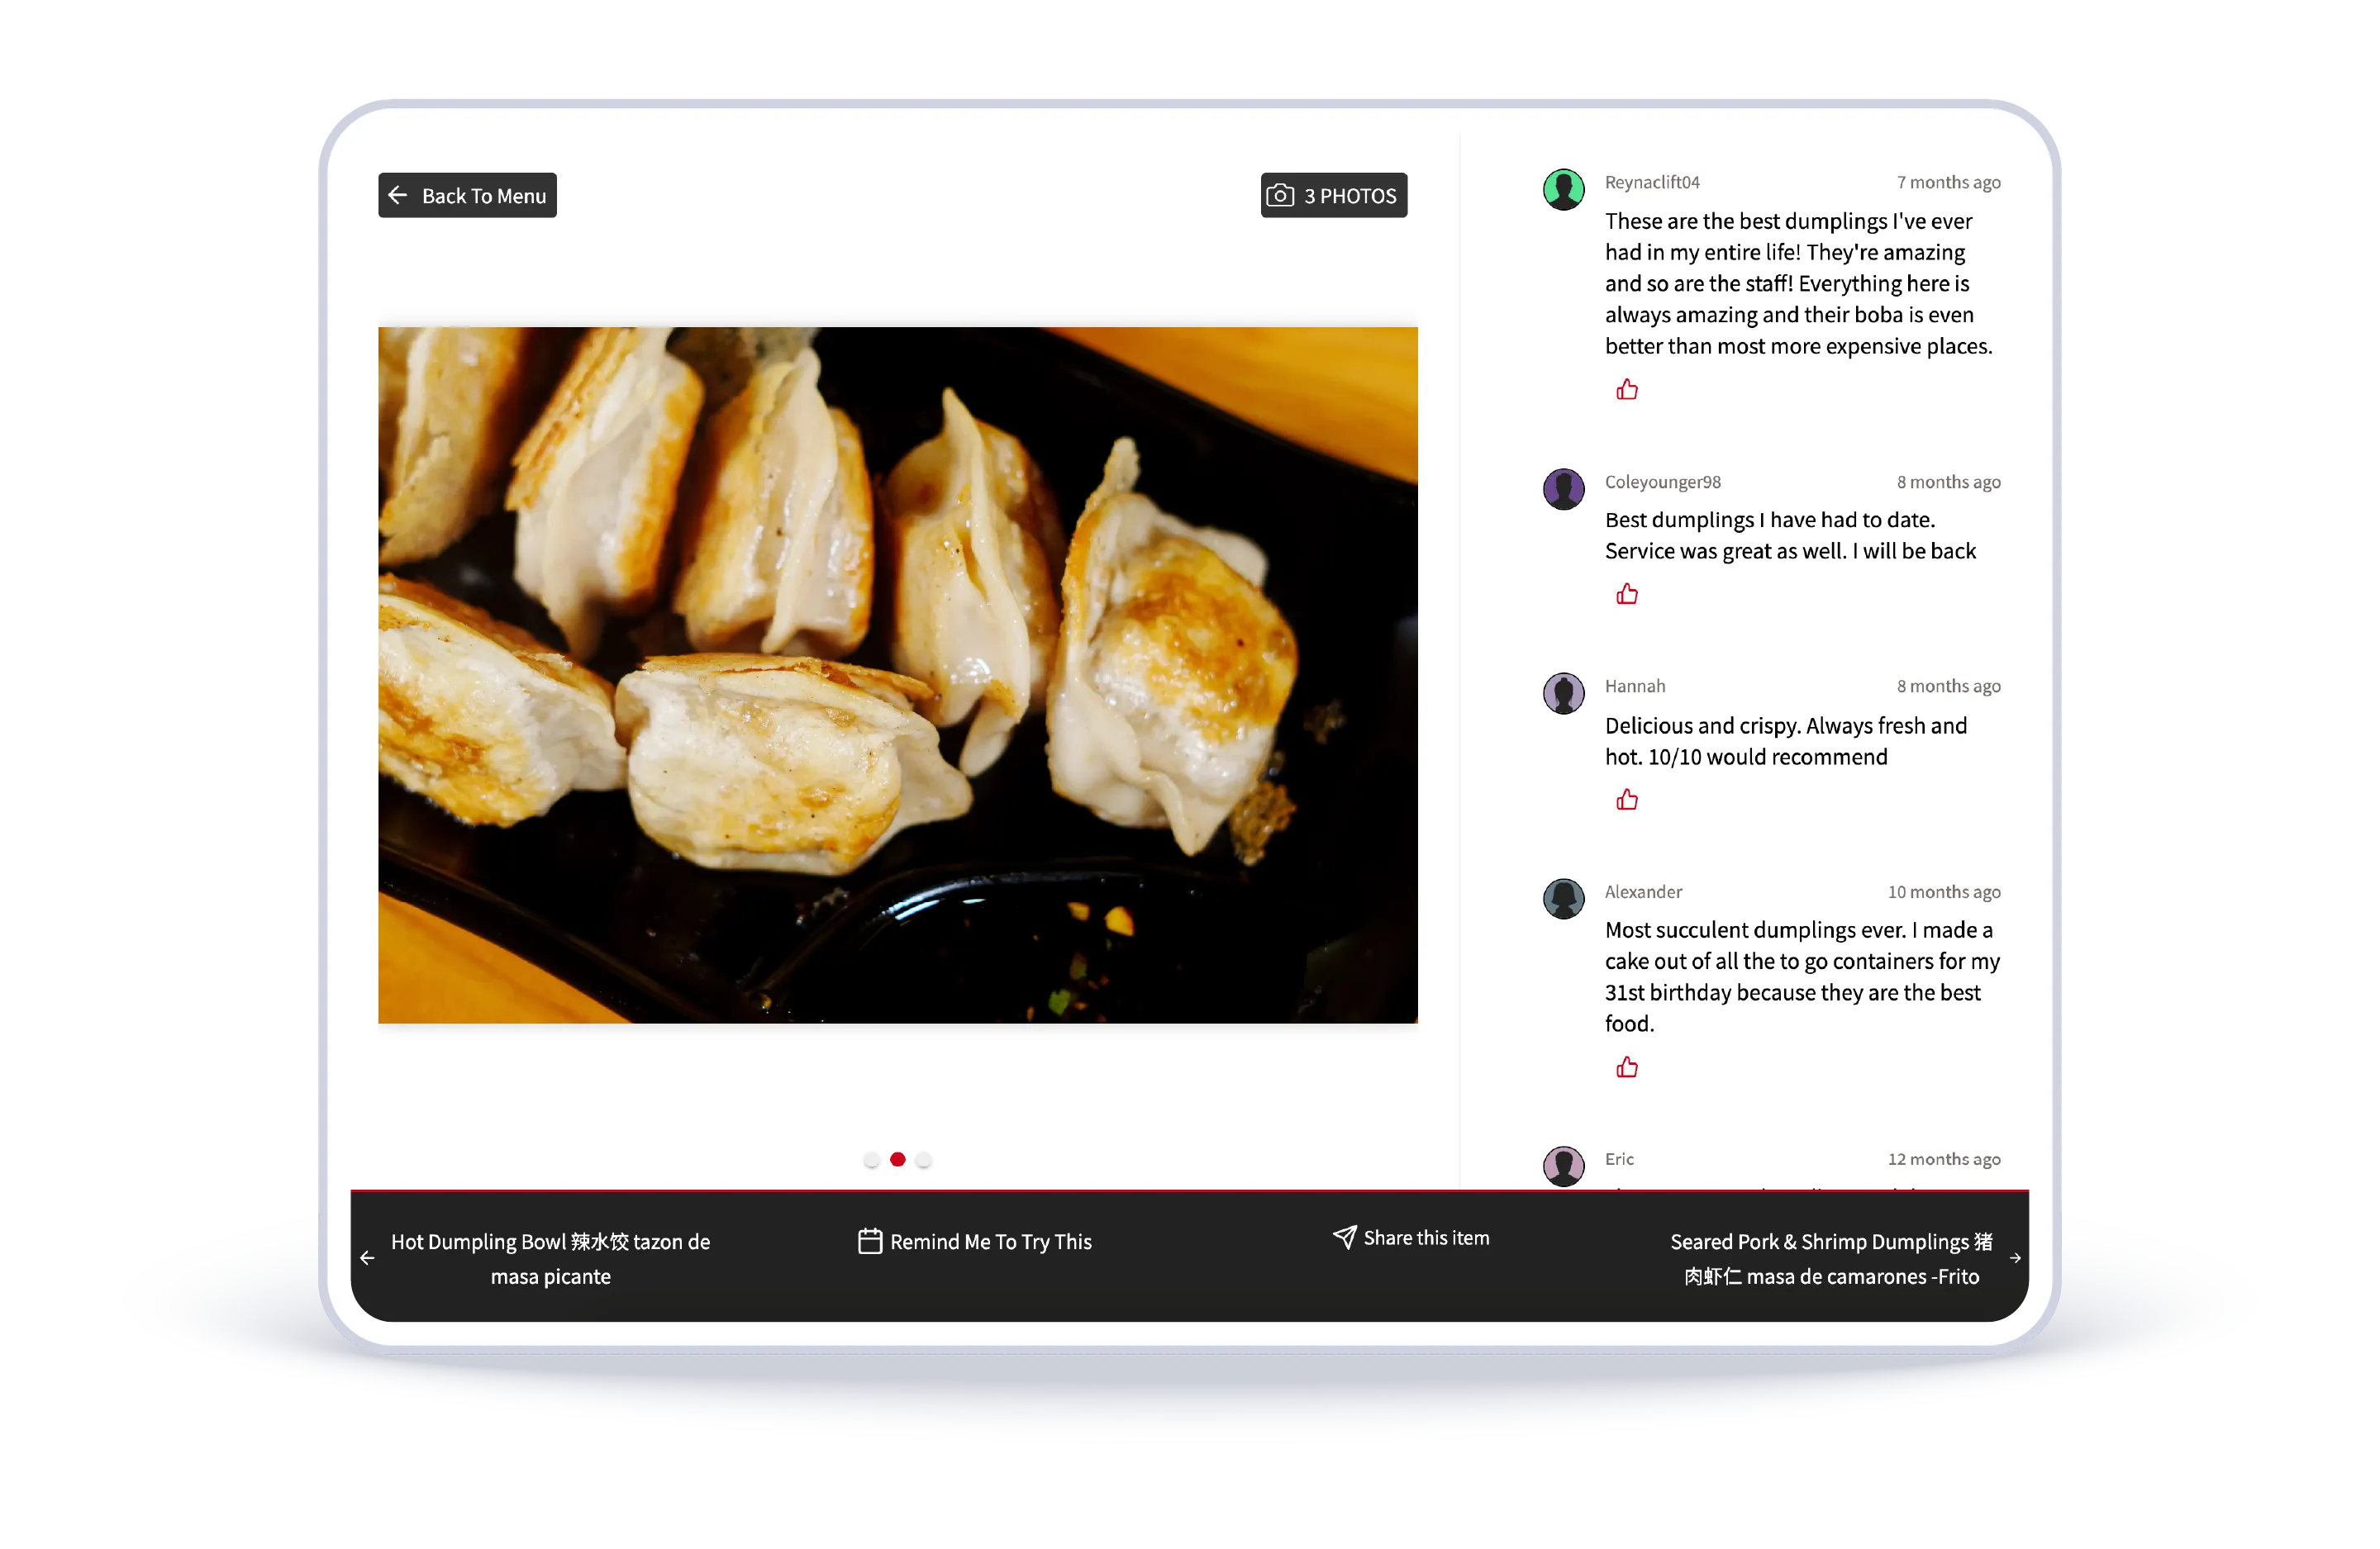This screenshot has width=2380, height=1549.
Task: Click the paper plane share icon
Action: pyautogui.click(x=1344, y=1237)
